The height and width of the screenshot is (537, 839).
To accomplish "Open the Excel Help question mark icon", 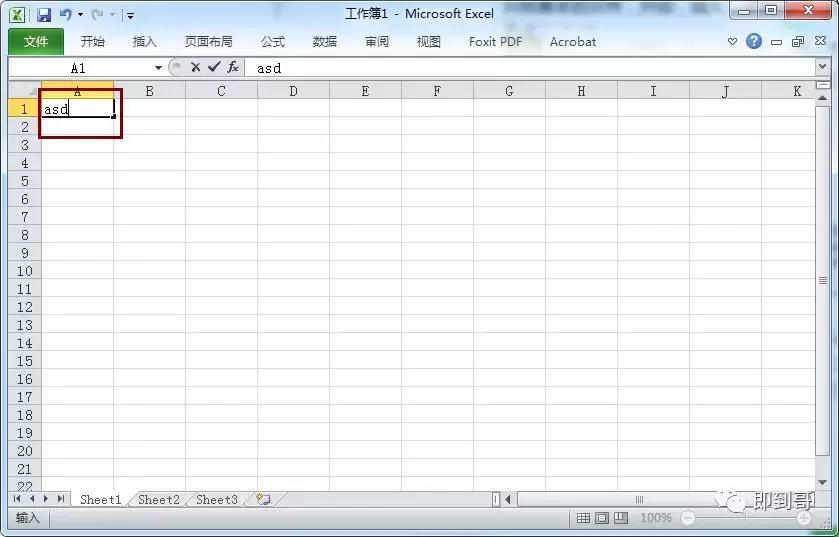I will click(754, 41).
